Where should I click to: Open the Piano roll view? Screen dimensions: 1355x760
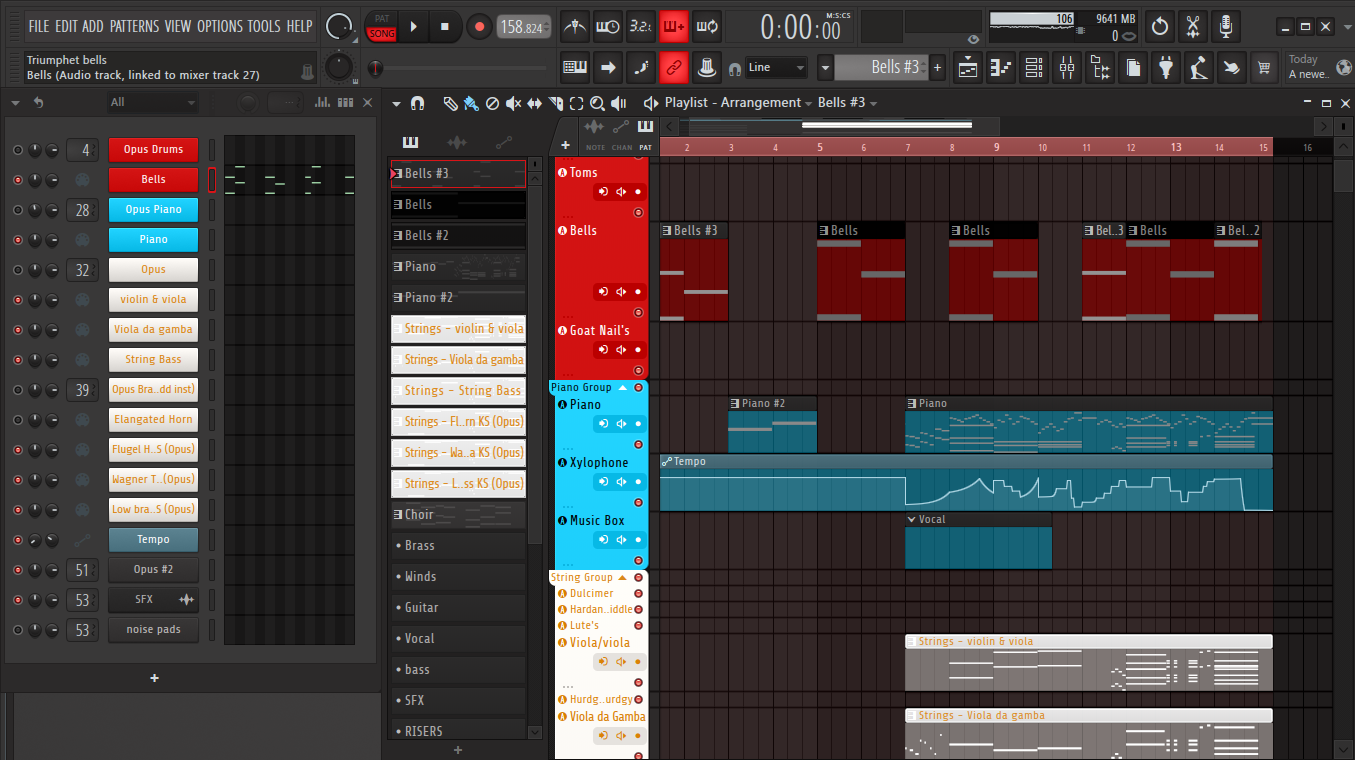pos(1001,67)
